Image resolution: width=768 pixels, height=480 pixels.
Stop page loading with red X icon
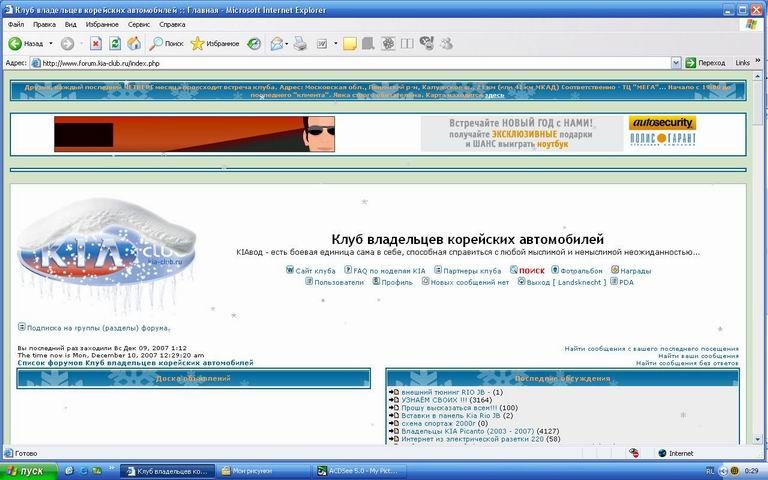95,44
